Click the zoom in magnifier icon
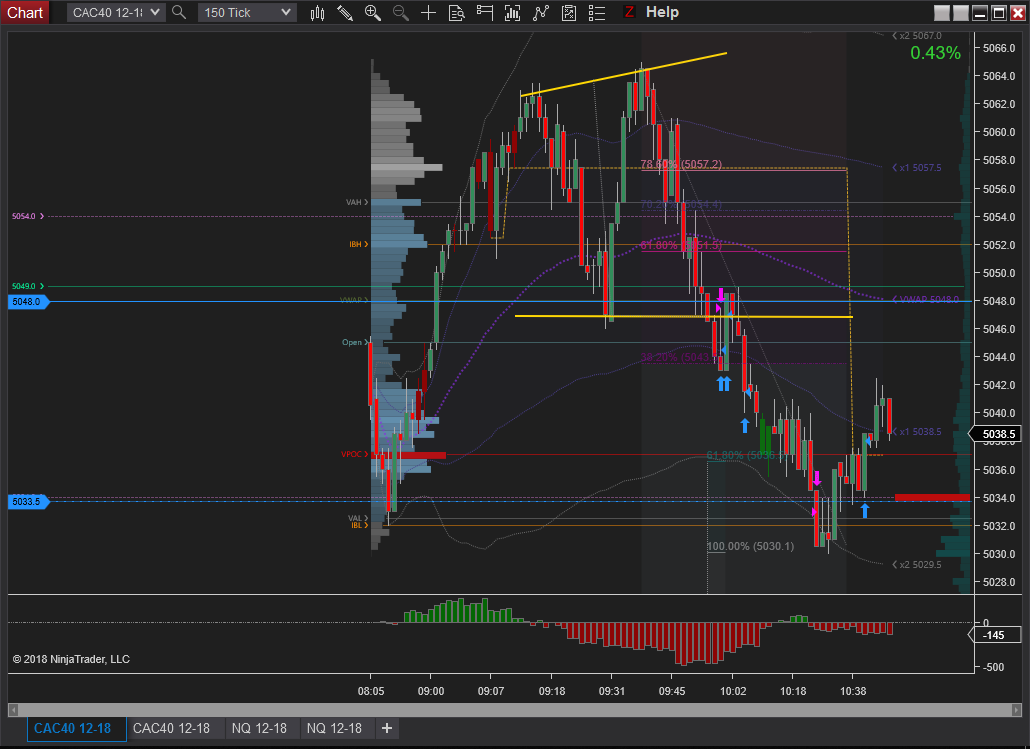The width and height of the screenshot is (1030, 749). pos(372,12)
